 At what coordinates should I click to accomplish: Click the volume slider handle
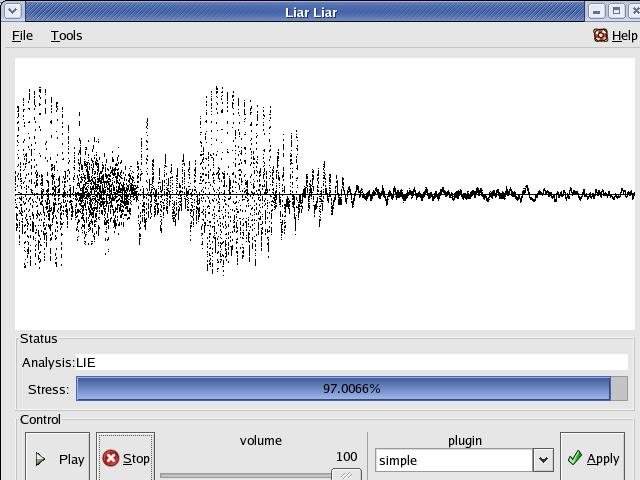tap(346, 475)
